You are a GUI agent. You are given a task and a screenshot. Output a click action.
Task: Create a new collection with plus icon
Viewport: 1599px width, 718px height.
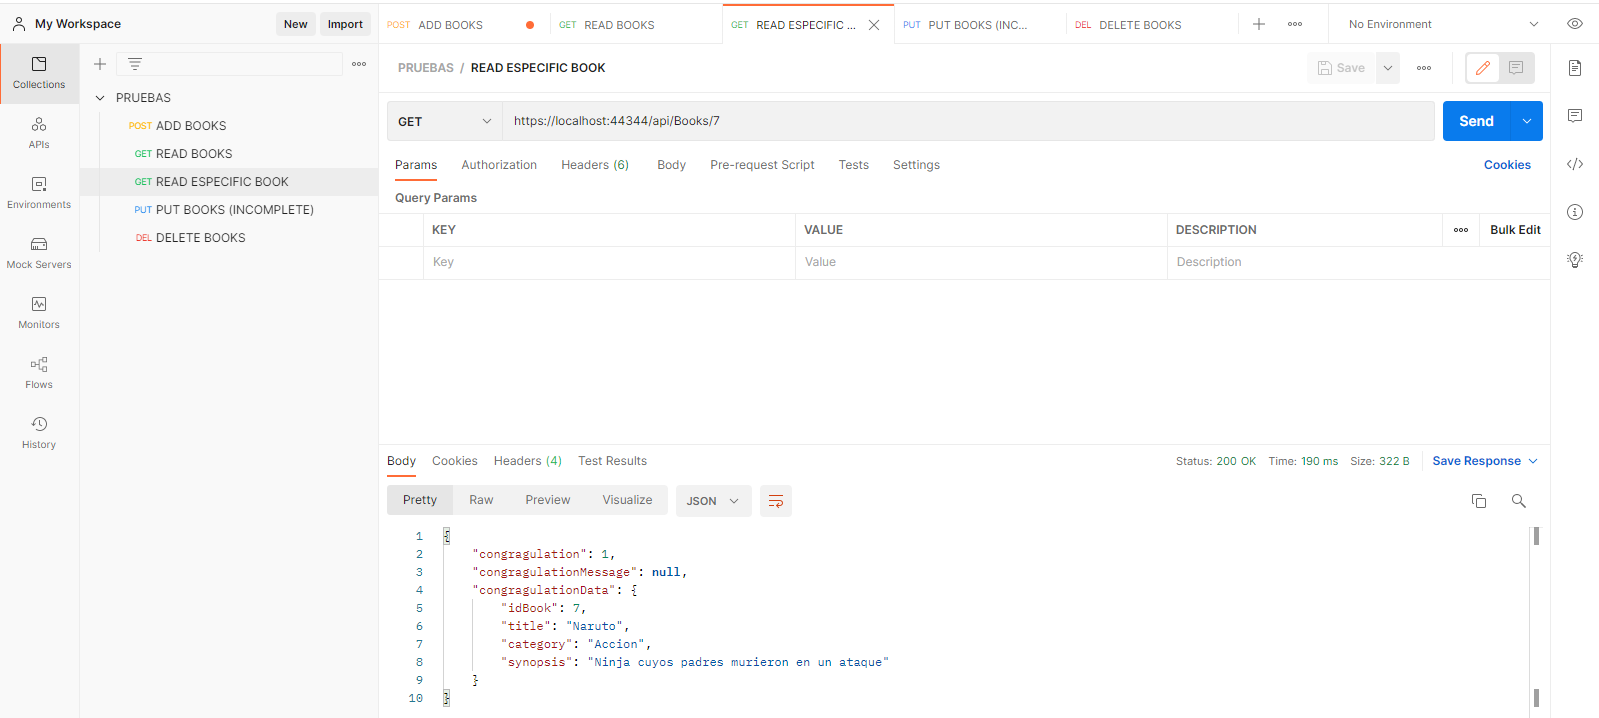coord(100,64)
